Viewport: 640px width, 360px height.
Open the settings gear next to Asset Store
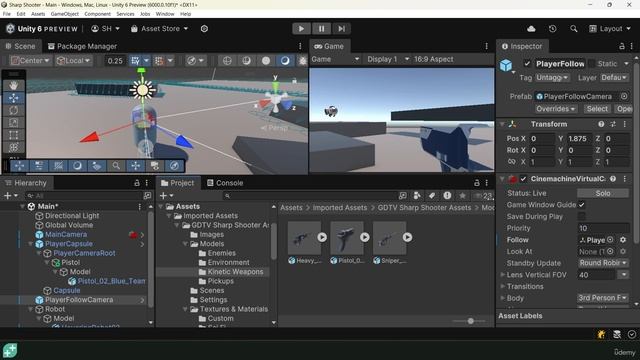tap(204, 29)
